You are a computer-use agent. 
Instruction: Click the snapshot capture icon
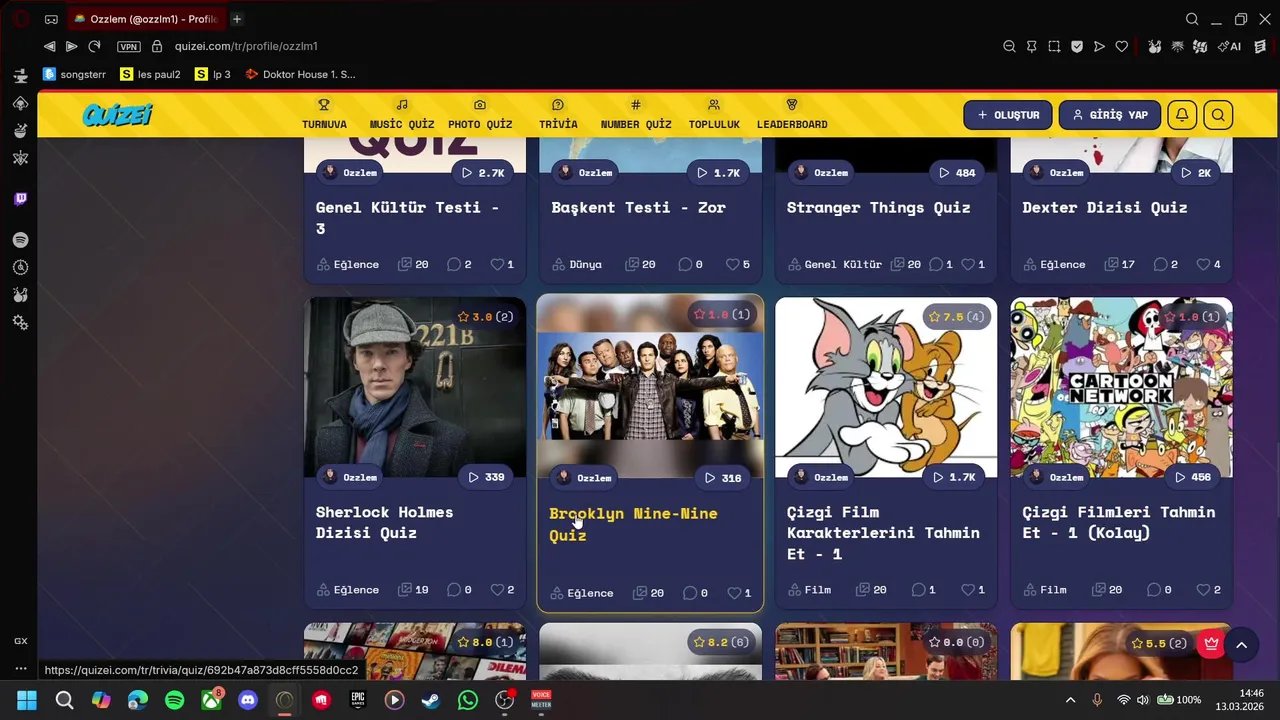coord(1054,46)
